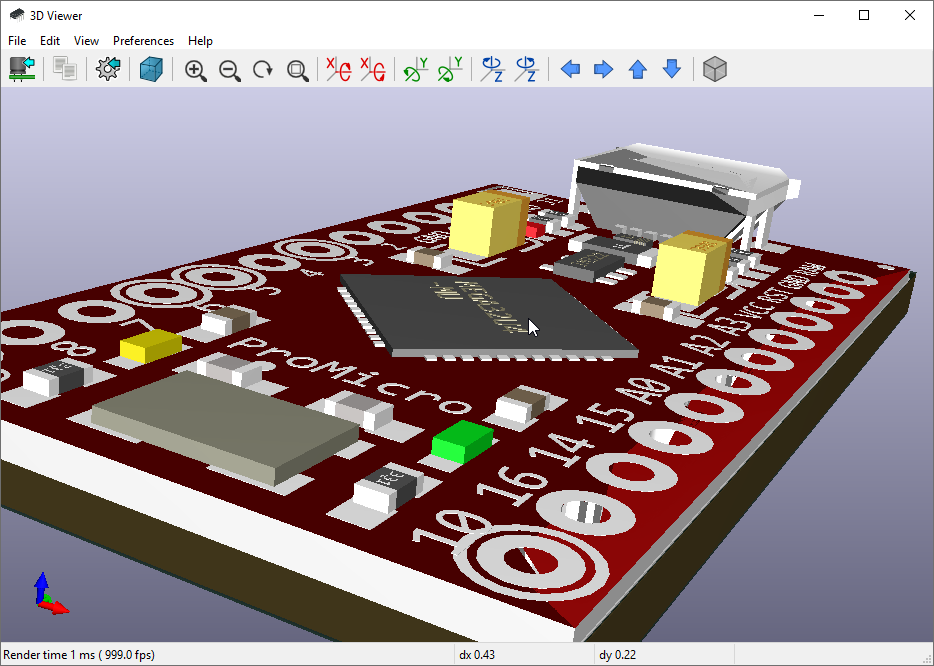This screenshot has width=934, height=666.
Task: Click the Redraw view icon
Action: pos(263,70)
